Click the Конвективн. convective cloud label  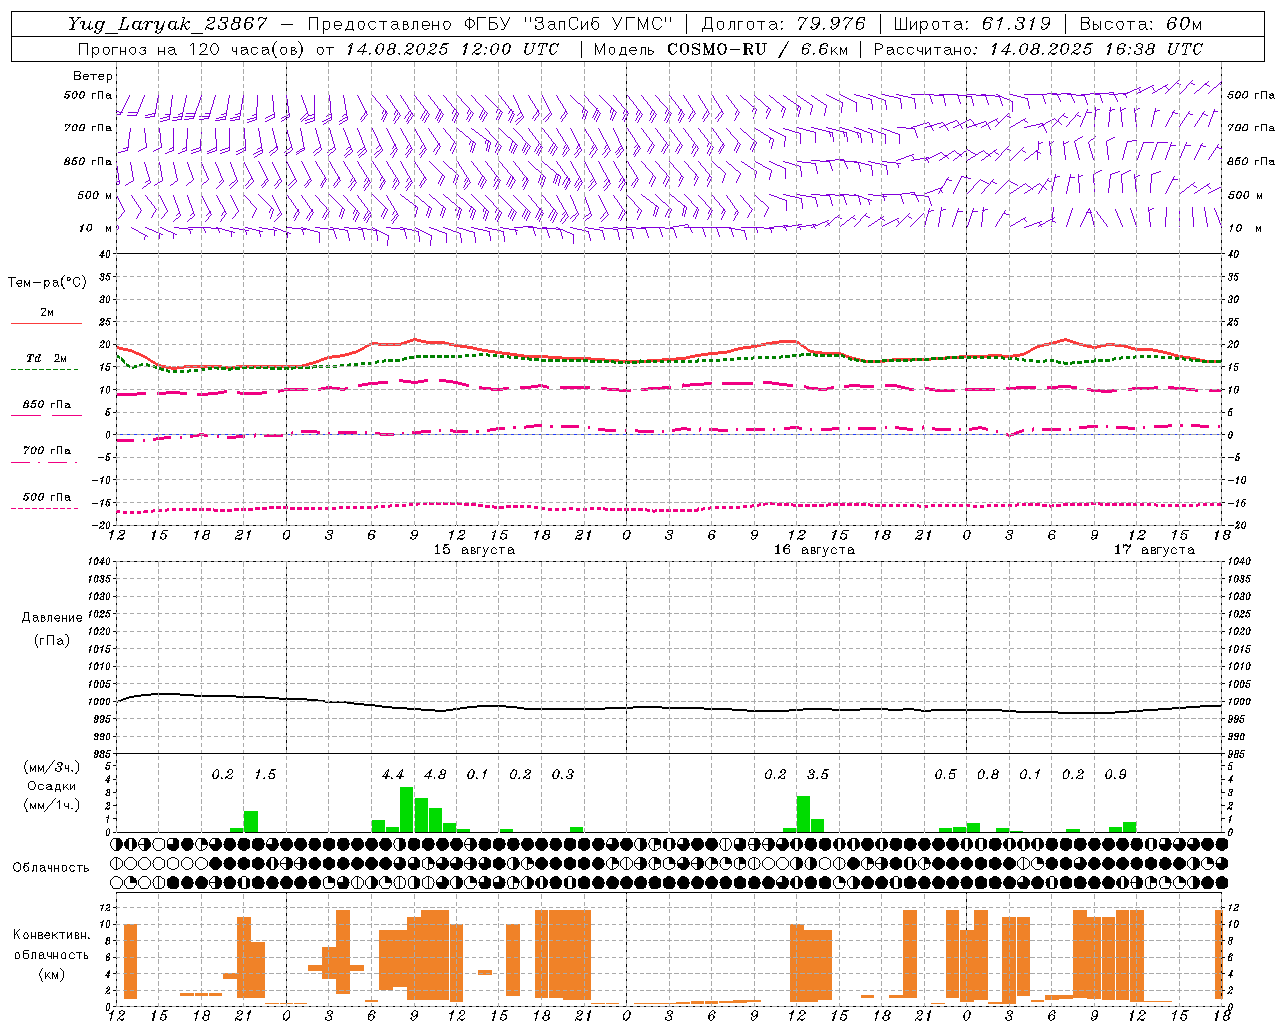tap(51, 935)
